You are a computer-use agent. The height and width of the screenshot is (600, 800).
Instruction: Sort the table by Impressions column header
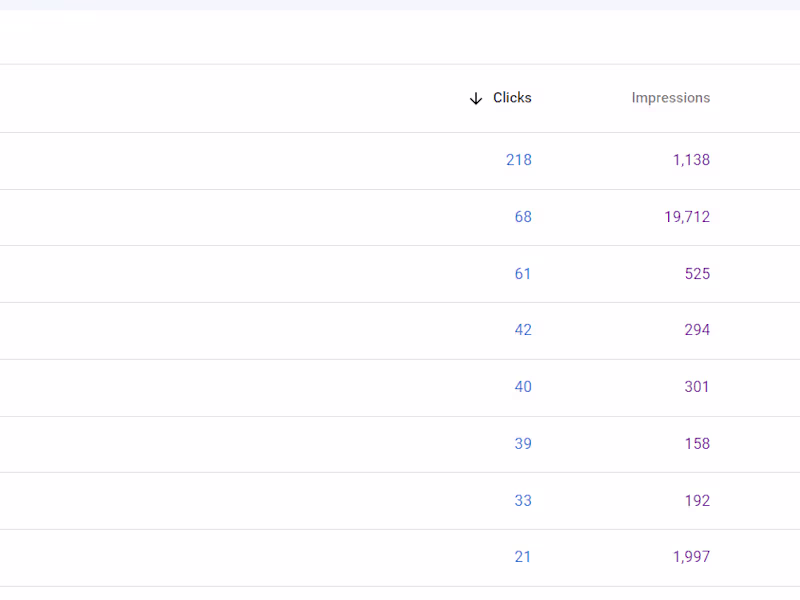coord(670,98)
